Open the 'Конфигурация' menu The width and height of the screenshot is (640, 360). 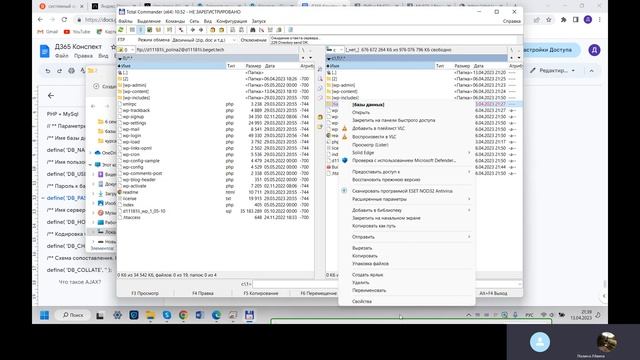231,21
